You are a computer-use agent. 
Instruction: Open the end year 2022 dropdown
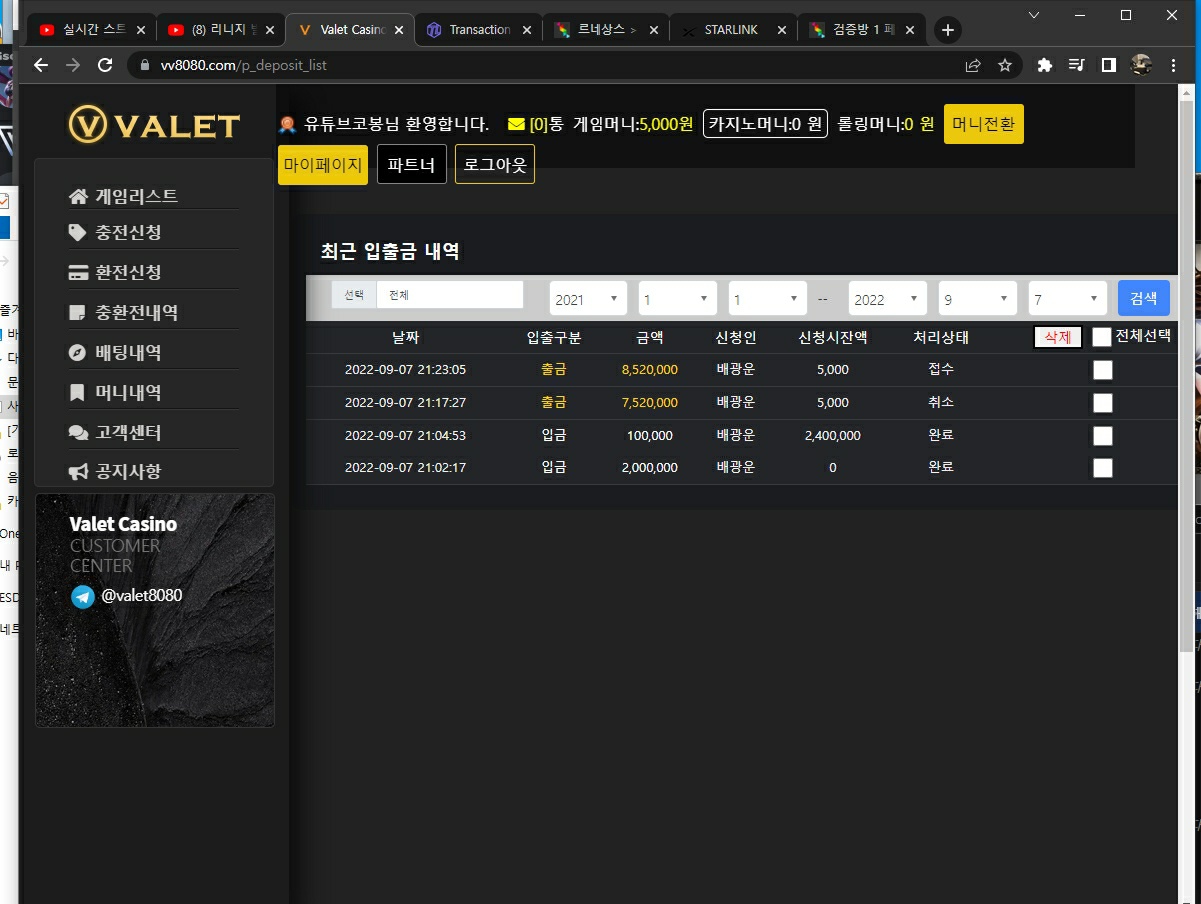(888, 299)
